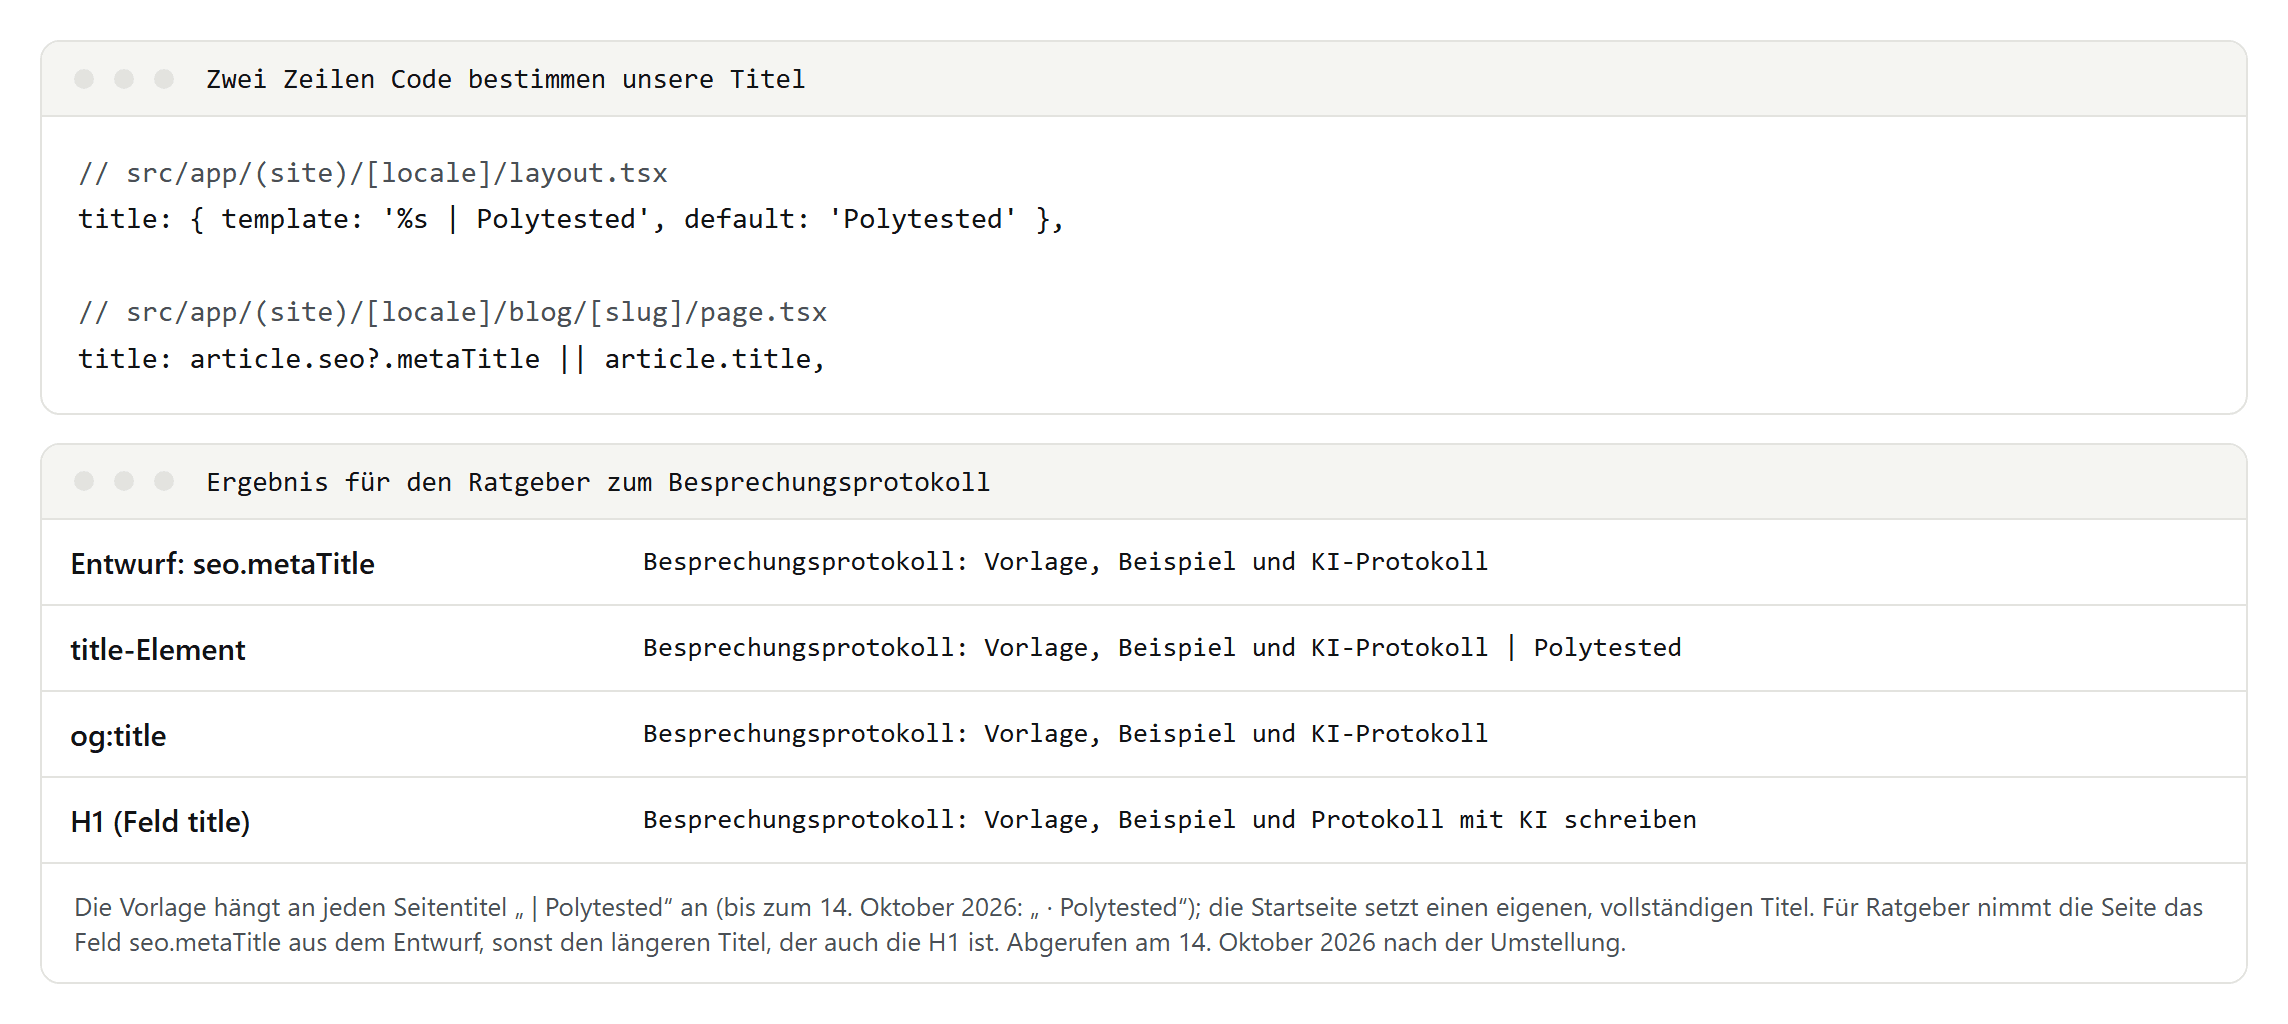Screen dimensions: 2288x1024
Task: Click the comment line ending with layout.tsx
Action: [x=373, y=173]
